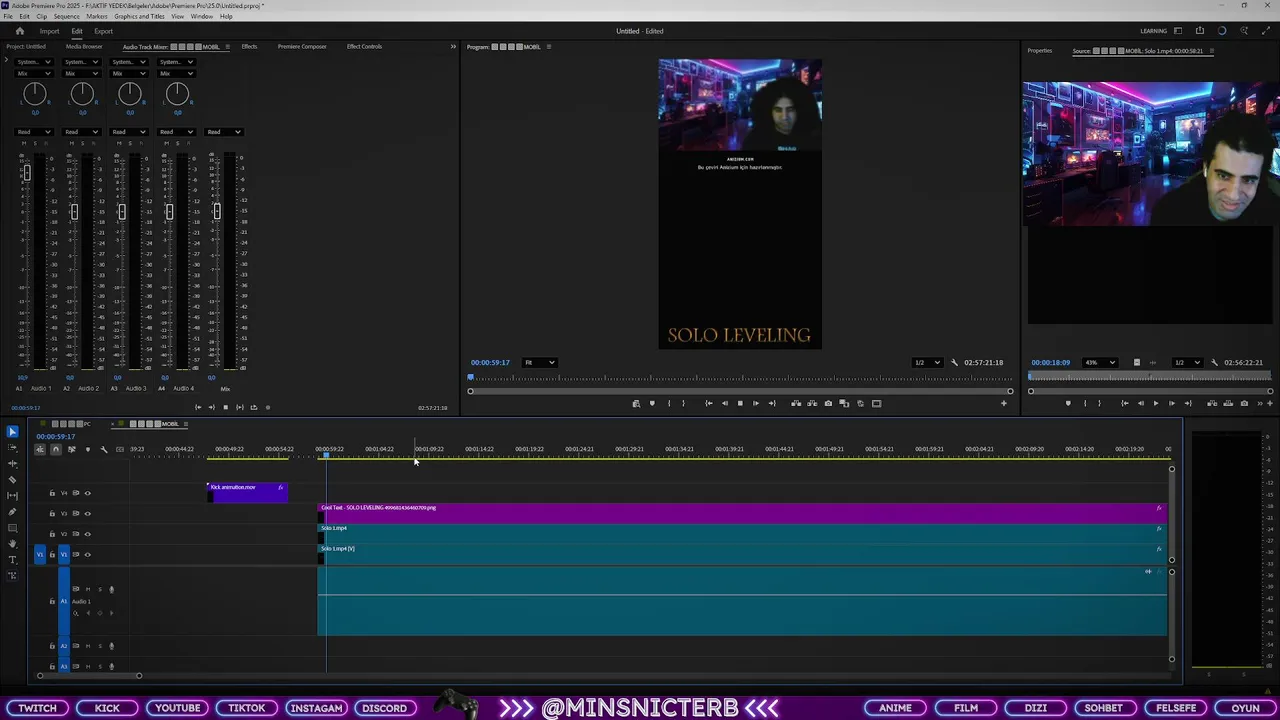Open the timeline wrench display settings
Screen dimensions: 1280x720
104,450
